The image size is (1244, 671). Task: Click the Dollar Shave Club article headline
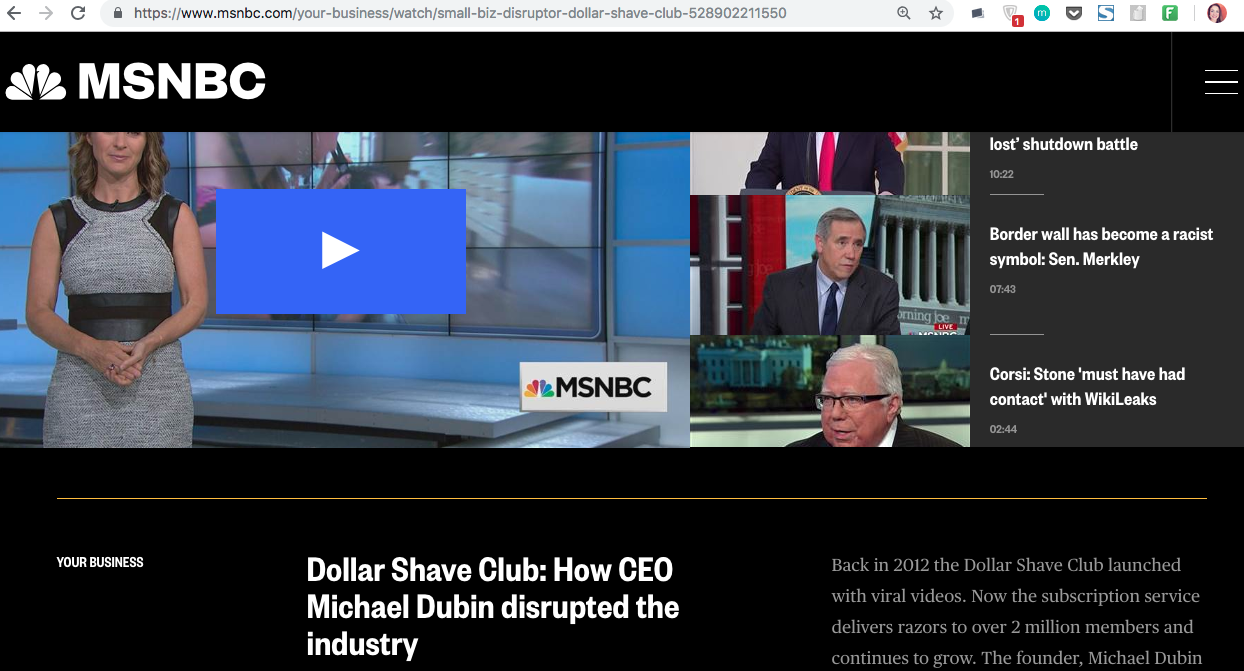tap(492, 607)
